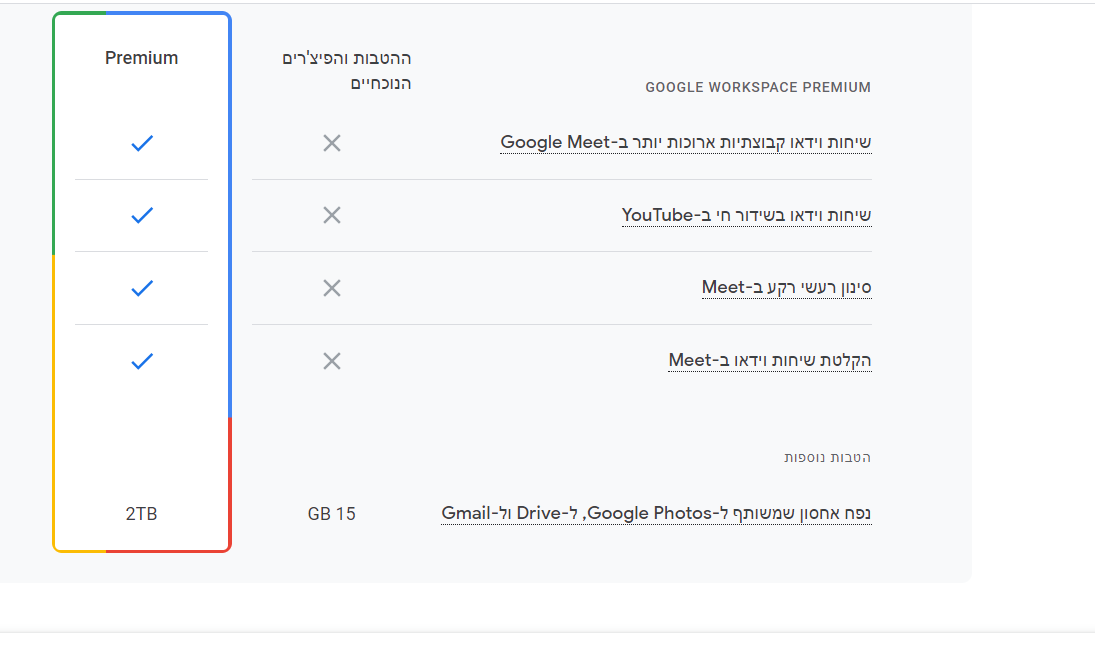Open the YouTube live video streaming link
Screen dimensions: 1095x648
pos(746,215)
